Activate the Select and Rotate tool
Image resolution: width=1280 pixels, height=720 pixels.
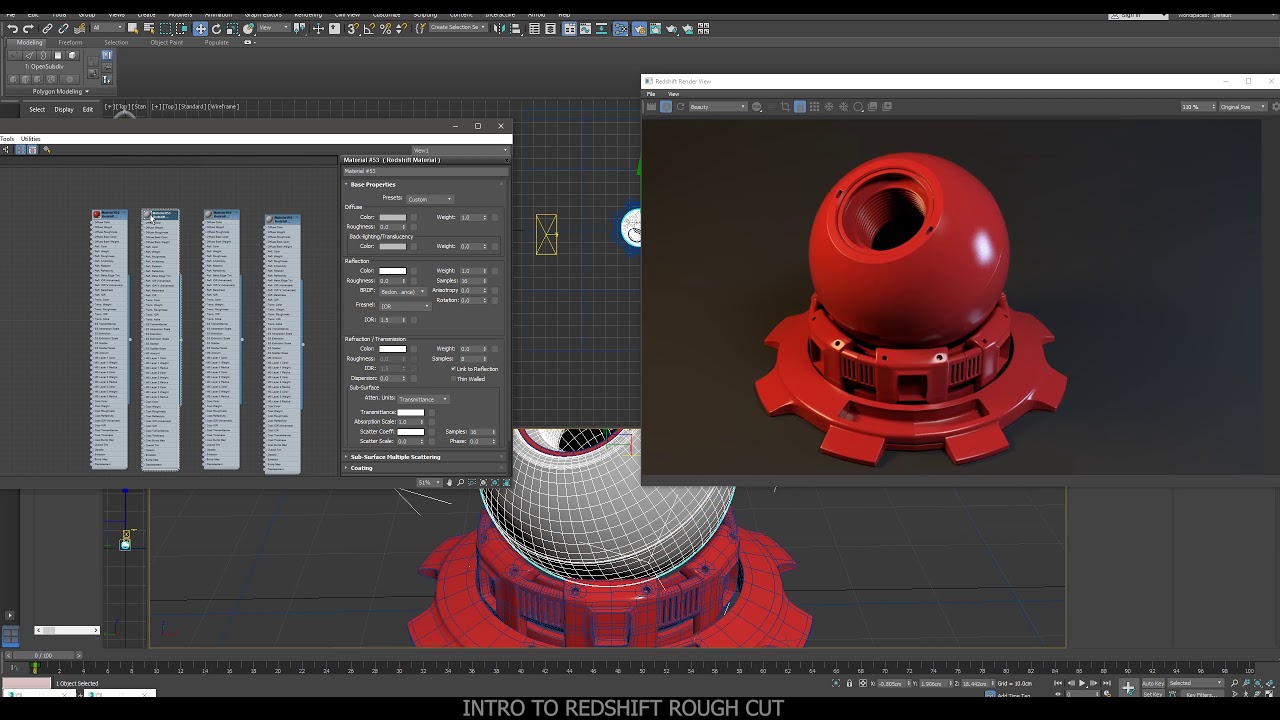tap(216, 29)
